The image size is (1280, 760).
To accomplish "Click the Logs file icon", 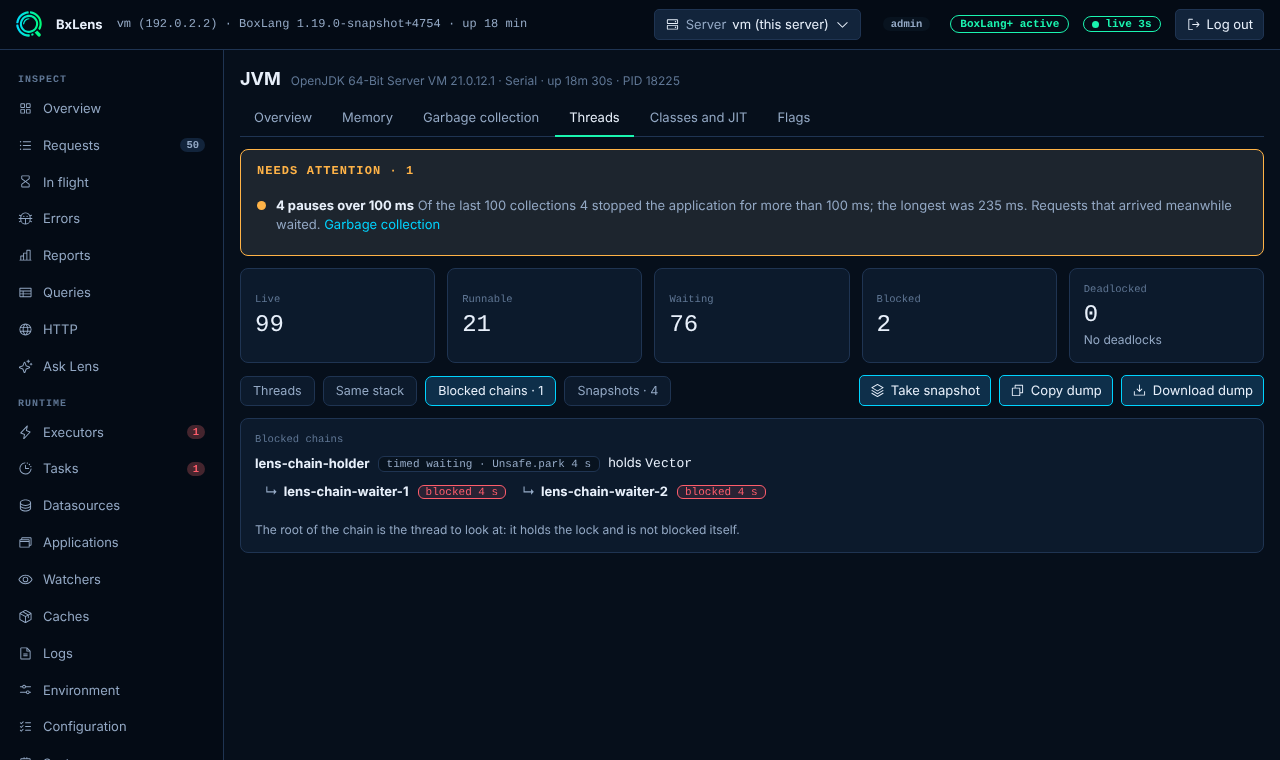I will (x=26, y=653).
